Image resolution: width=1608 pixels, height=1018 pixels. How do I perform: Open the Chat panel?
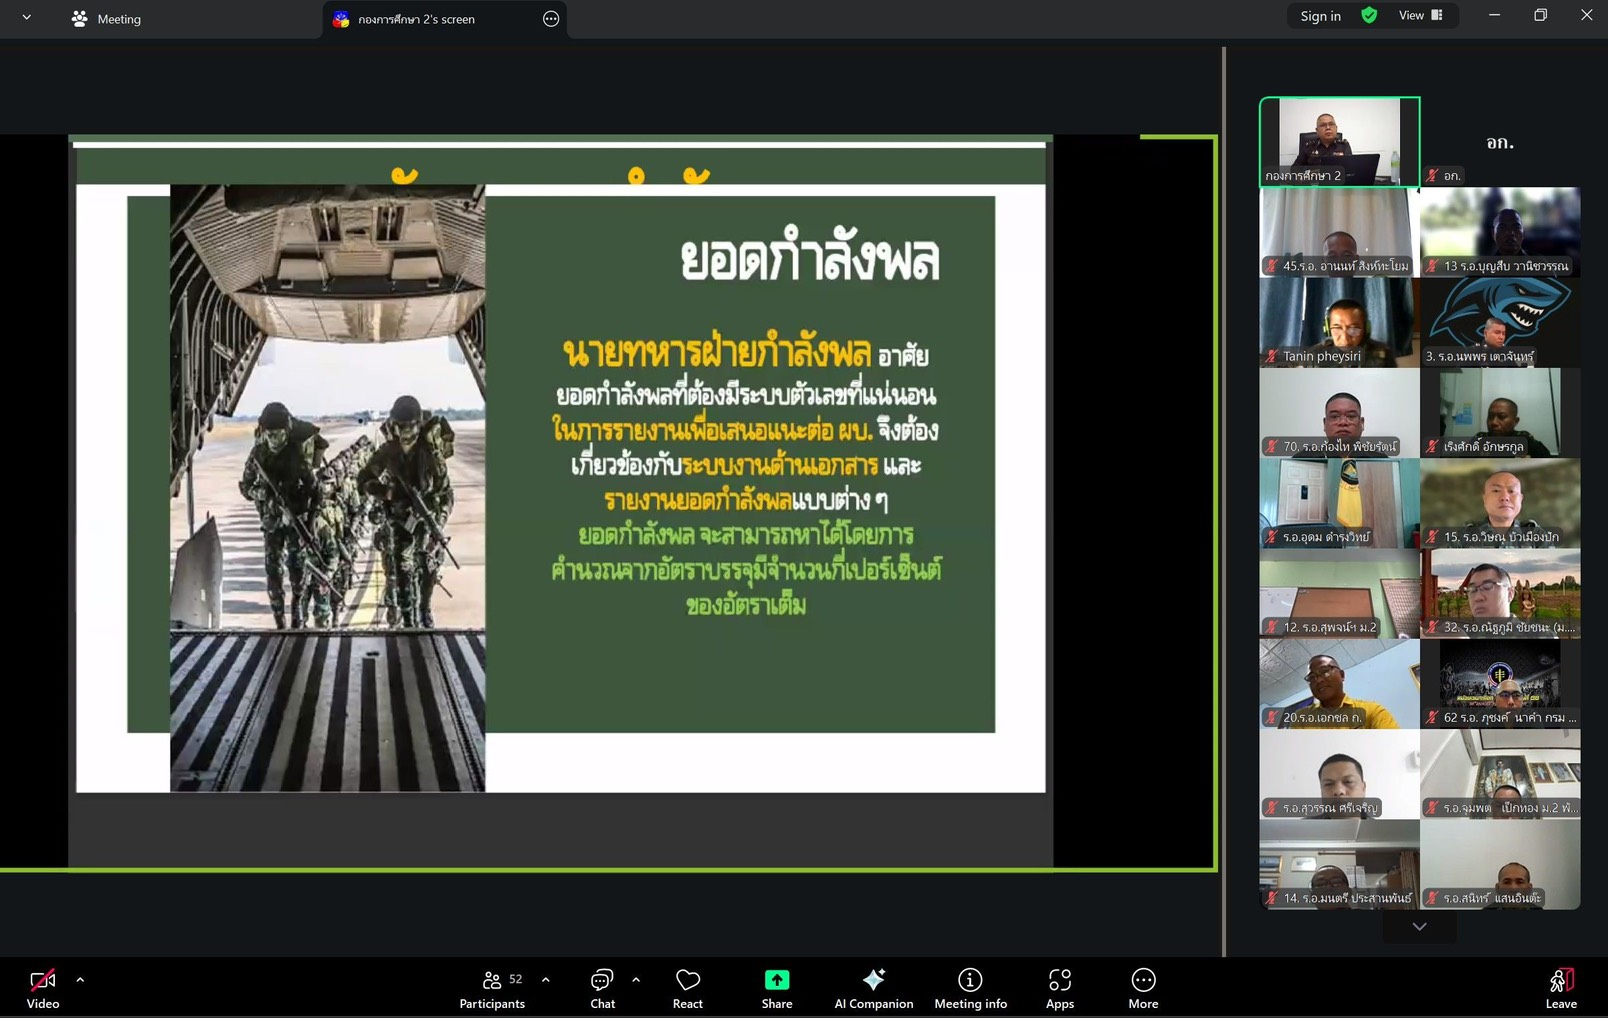[x=602, y=987]
